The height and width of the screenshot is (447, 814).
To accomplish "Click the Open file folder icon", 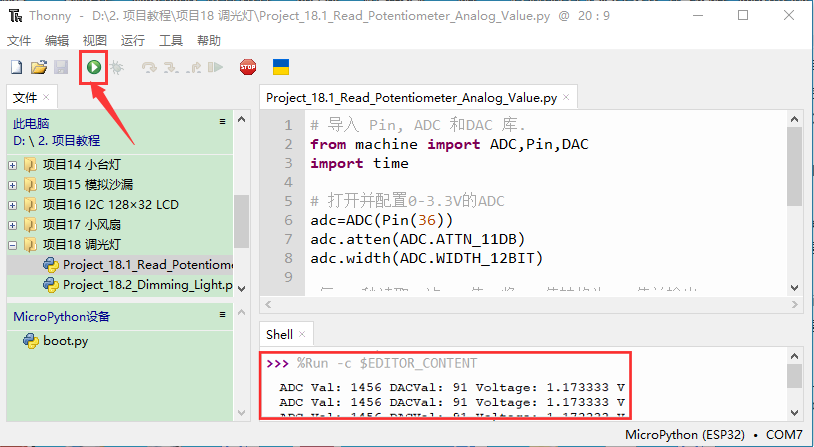I will coord(39,67).
